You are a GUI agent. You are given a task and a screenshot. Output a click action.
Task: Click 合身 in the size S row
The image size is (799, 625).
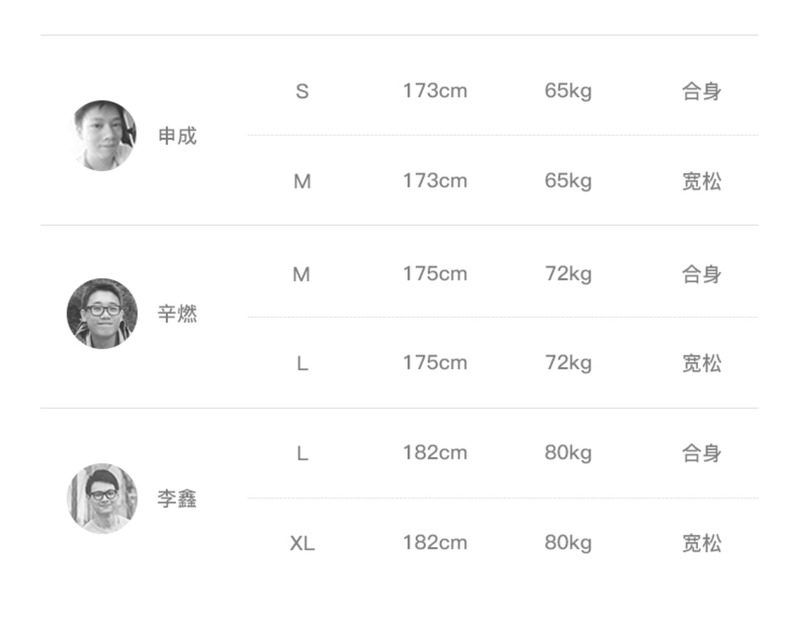coord(701,91)
